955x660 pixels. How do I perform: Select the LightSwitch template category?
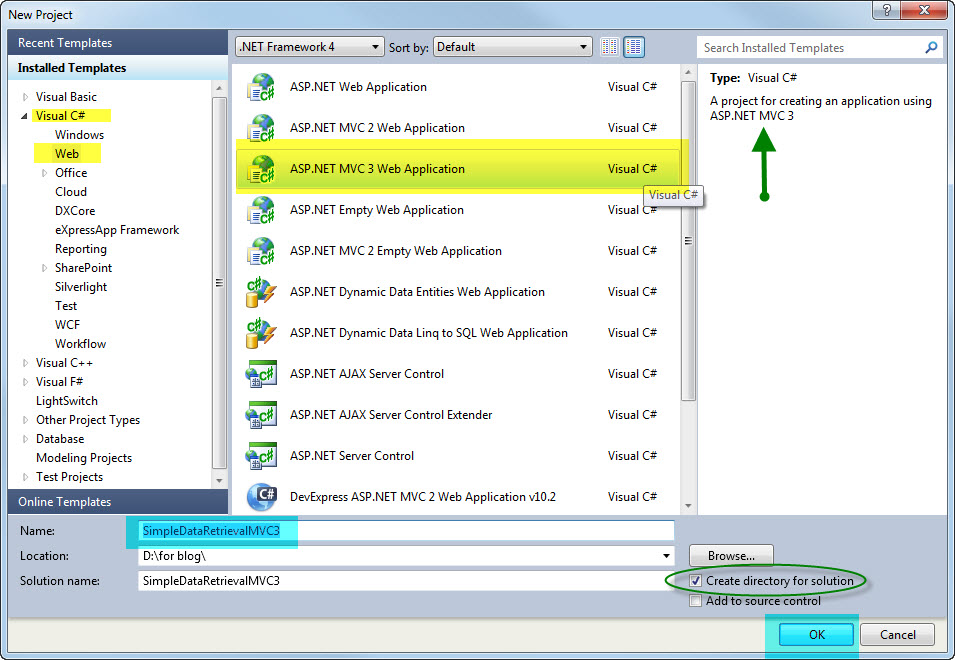click(x=66, y=401)
